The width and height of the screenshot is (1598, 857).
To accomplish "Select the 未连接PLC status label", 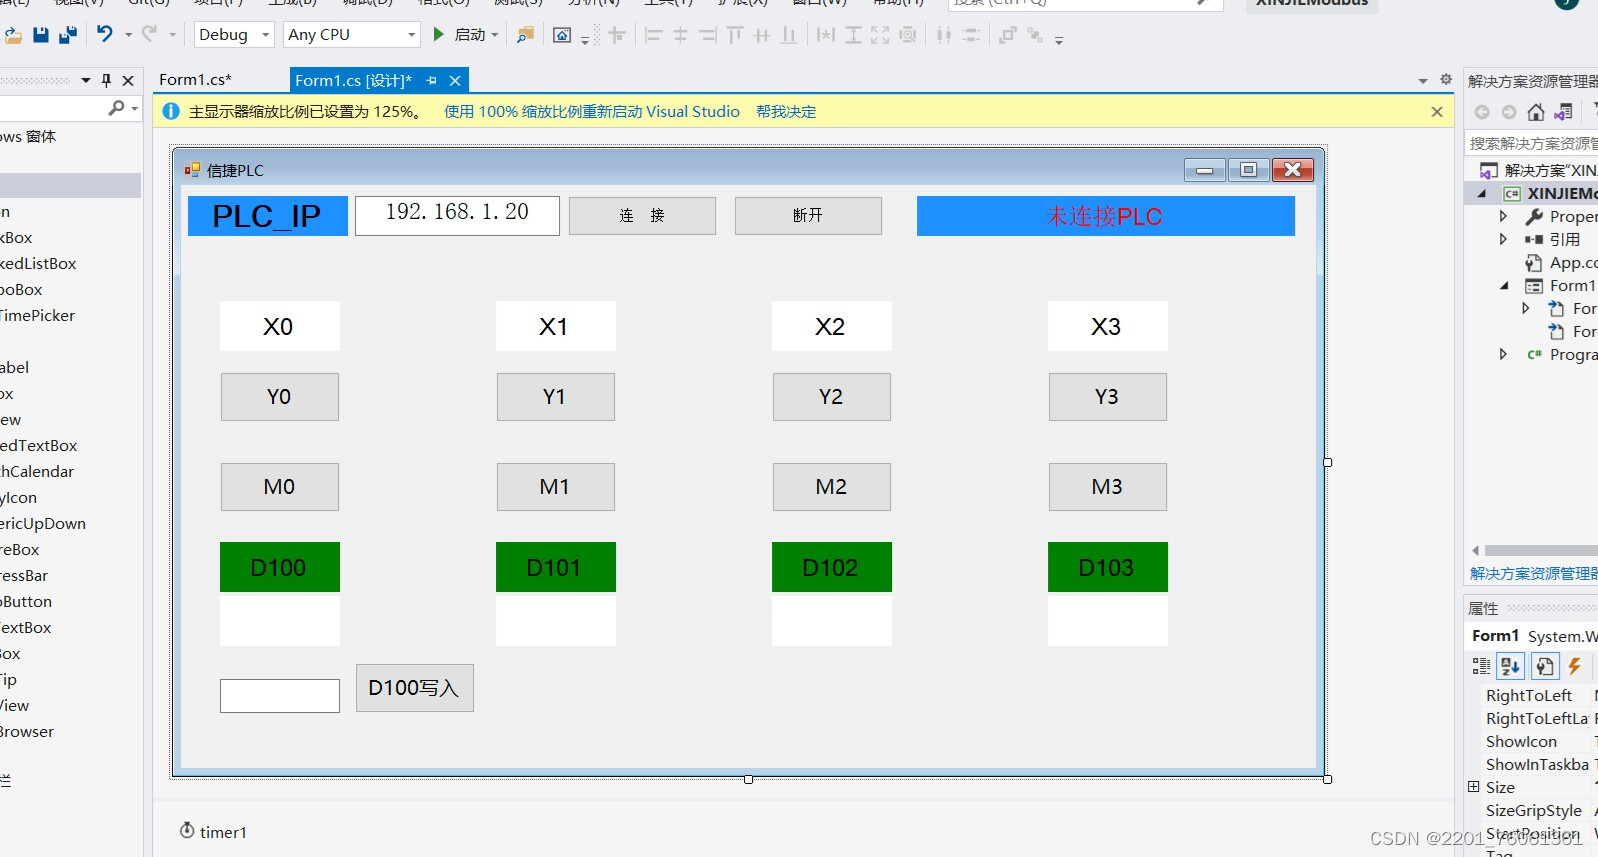I will click(1105, 216).
